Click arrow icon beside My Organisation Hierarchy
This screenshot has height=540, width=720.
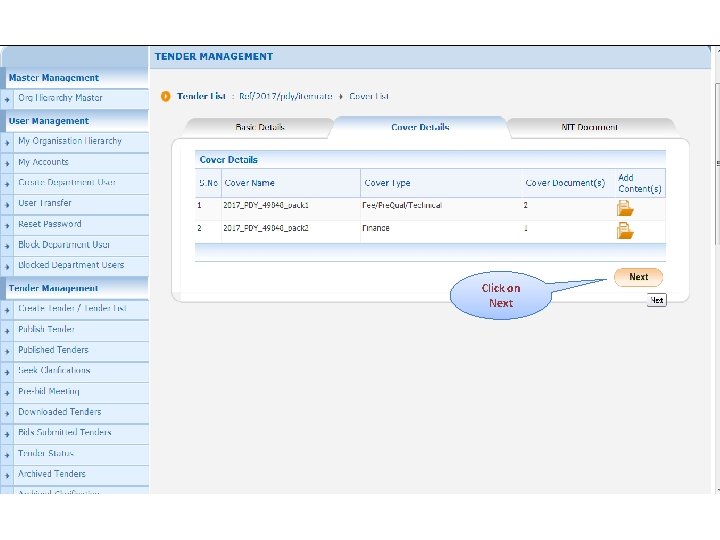[x=7, y=143]
